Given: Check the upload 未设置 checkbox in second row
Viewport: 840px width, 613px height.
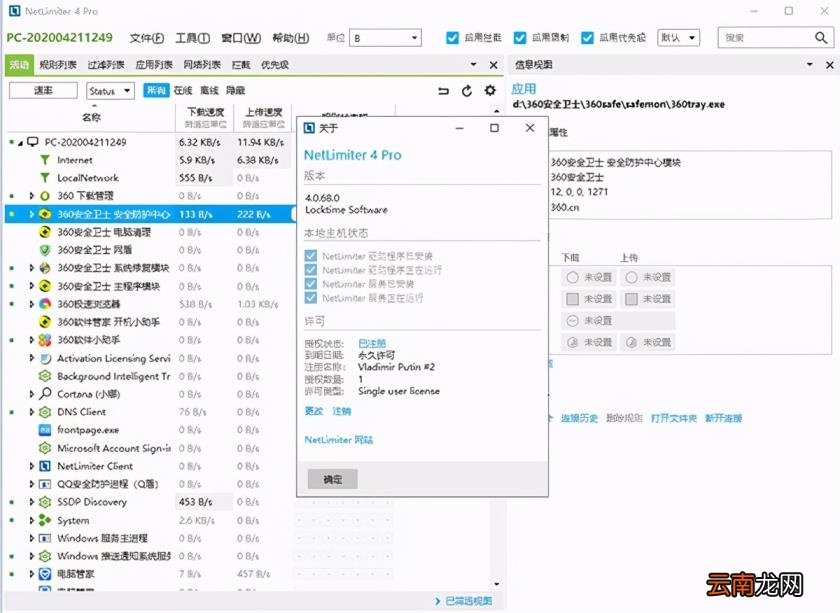Looking at the screenshot, I should pyautogui.click(x=632, y=299).
